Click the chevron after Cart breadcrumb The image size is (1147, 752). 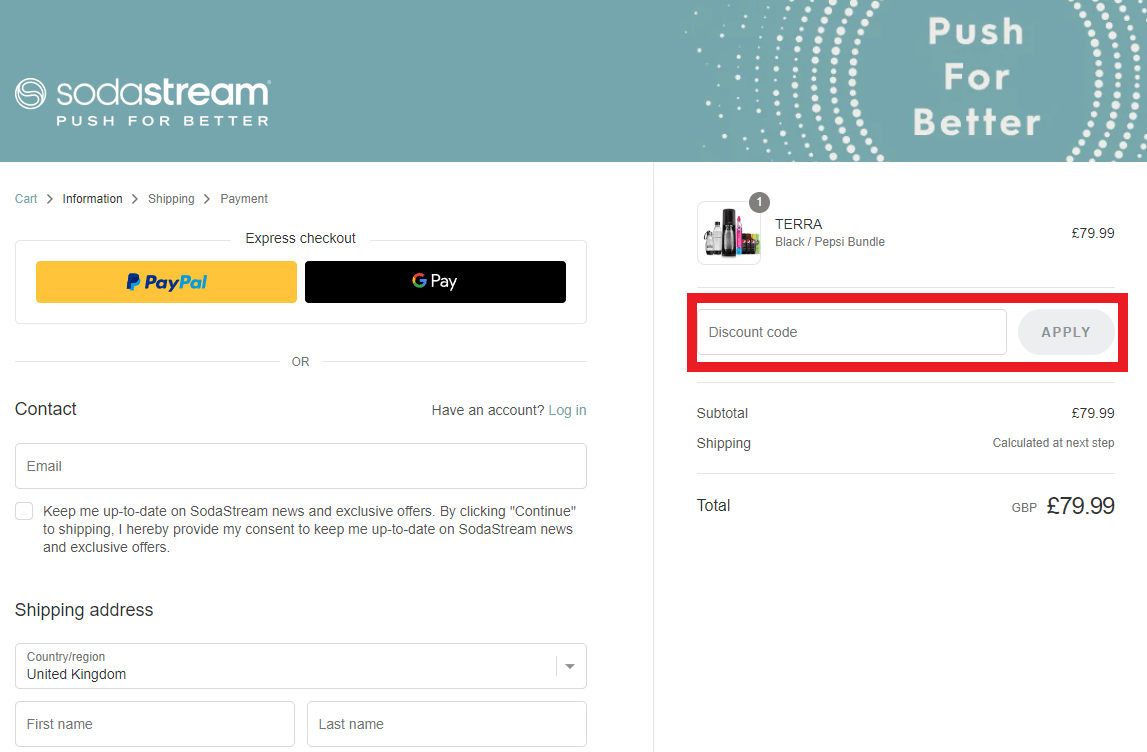(x=50, y=199)
